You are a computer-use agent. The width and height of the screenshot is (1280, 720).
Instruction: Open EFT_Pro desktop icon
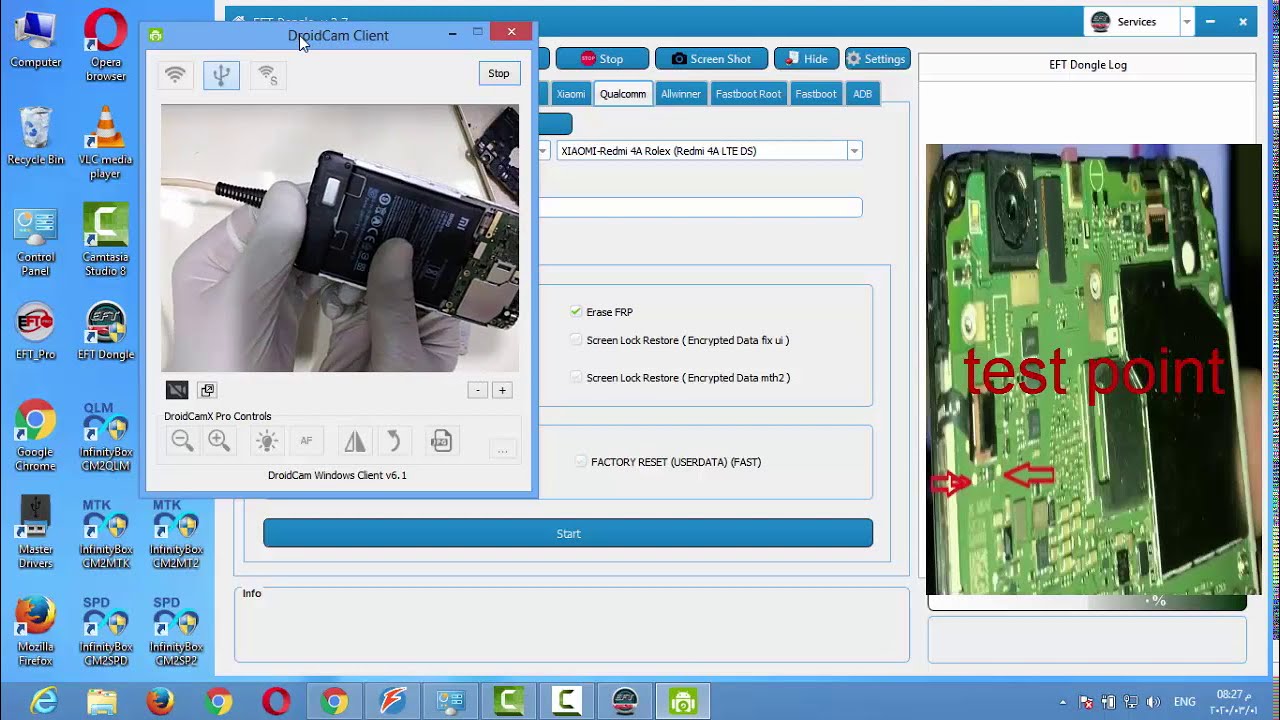click(x=36, y=331)
